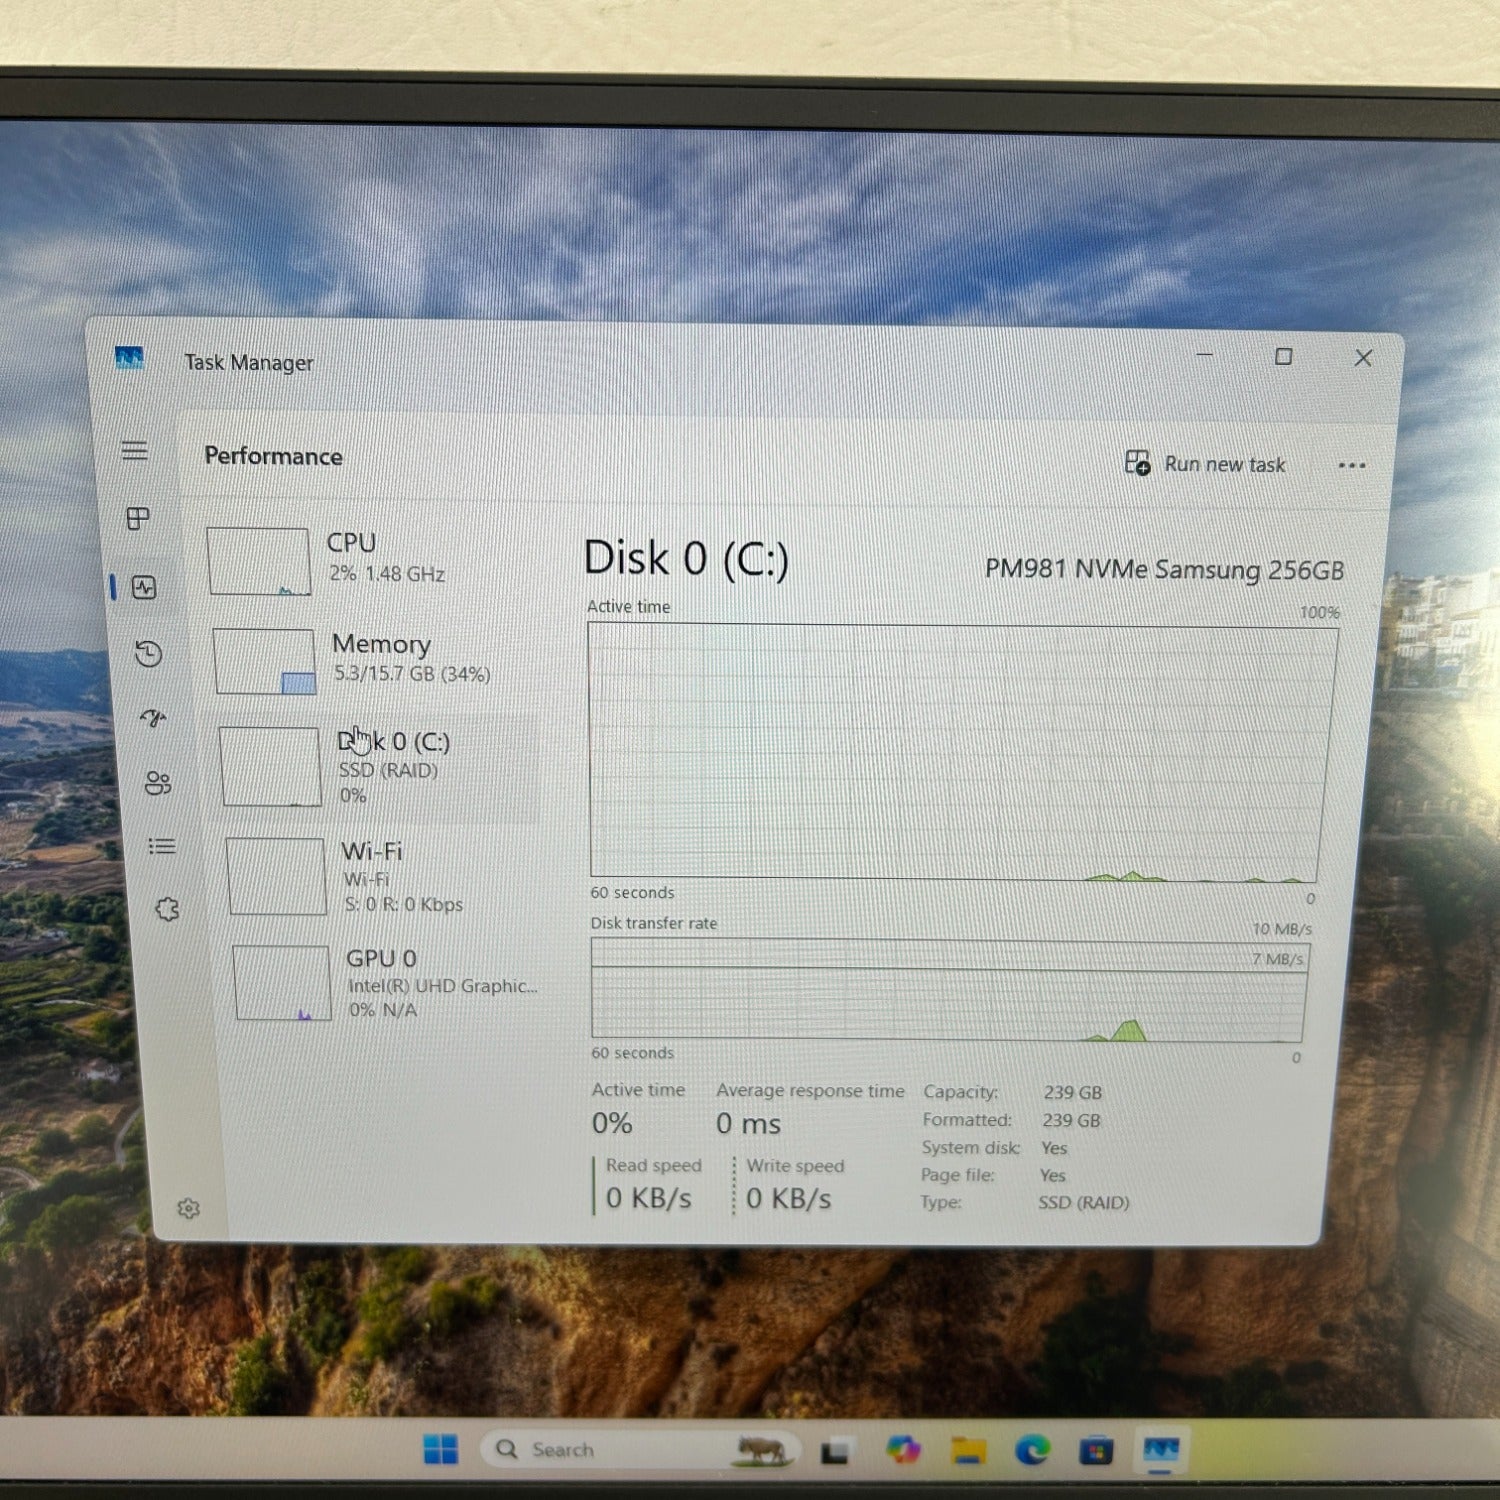Select the Disk 0 (C:) performance entry

click(378, 767)
